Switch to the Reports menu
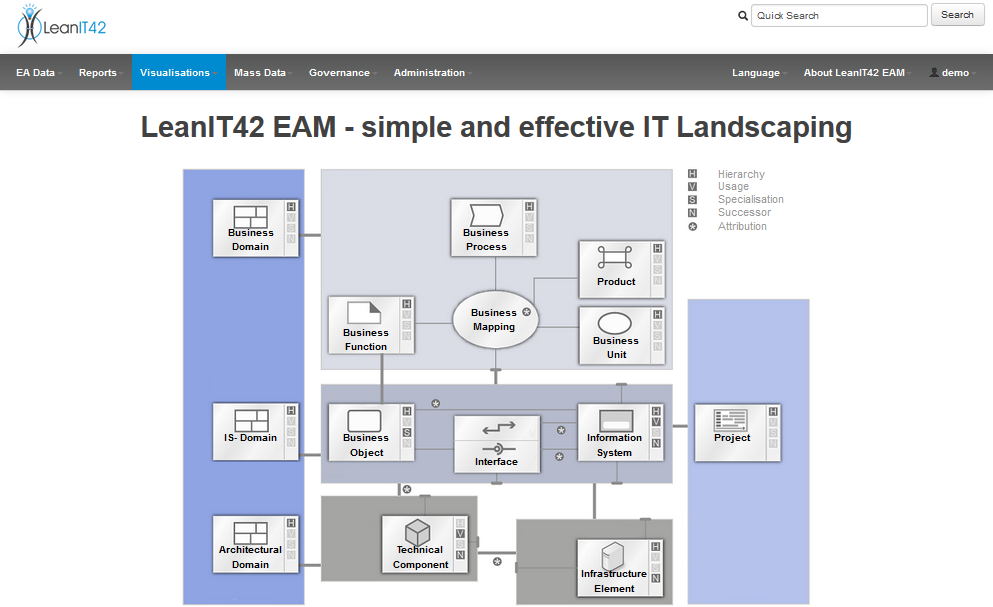 [x=98, y=72]
